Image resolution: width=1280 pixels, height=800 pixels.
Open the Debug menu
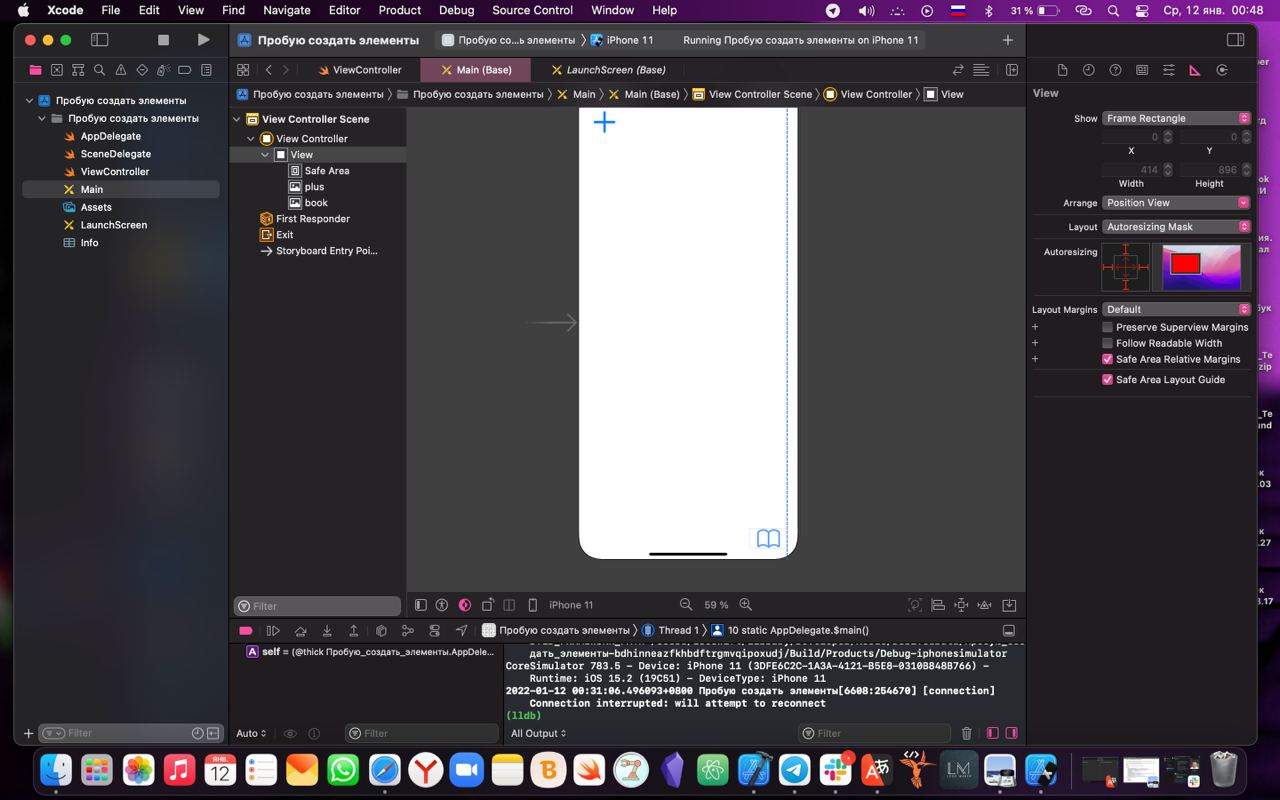456,10
